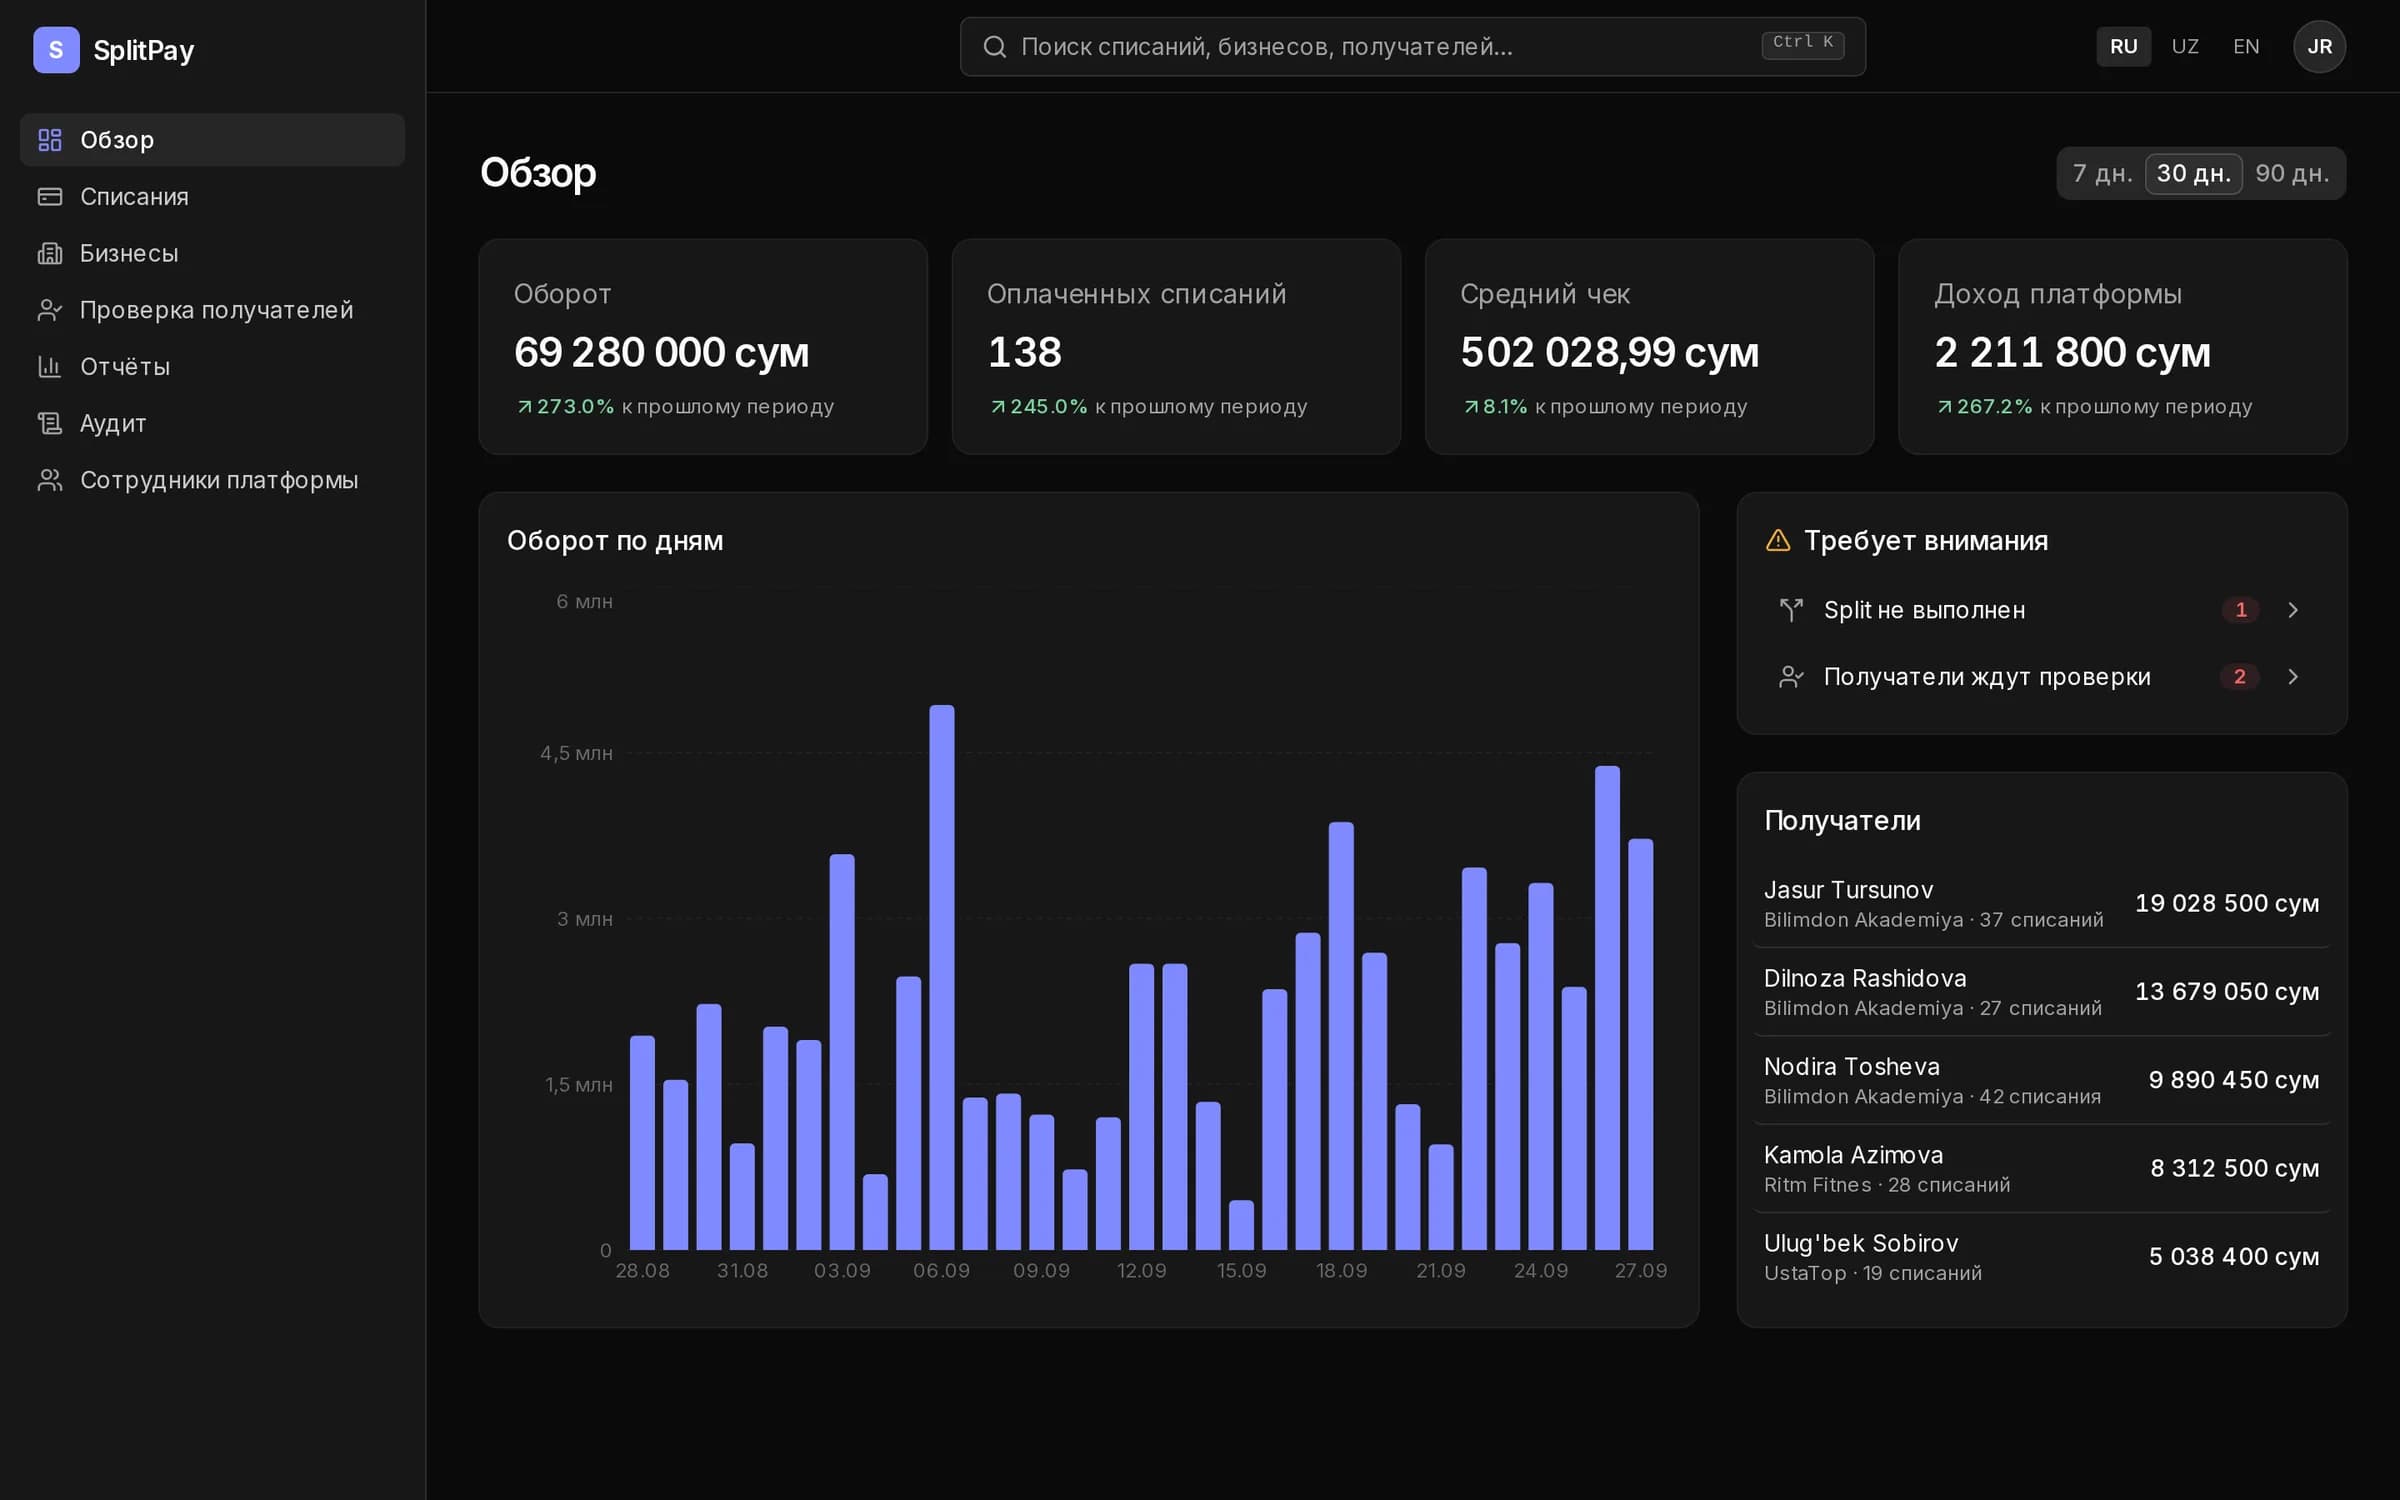
Task: Open Kamola Azimova recipient entry
Action: coord(2041,1169)
